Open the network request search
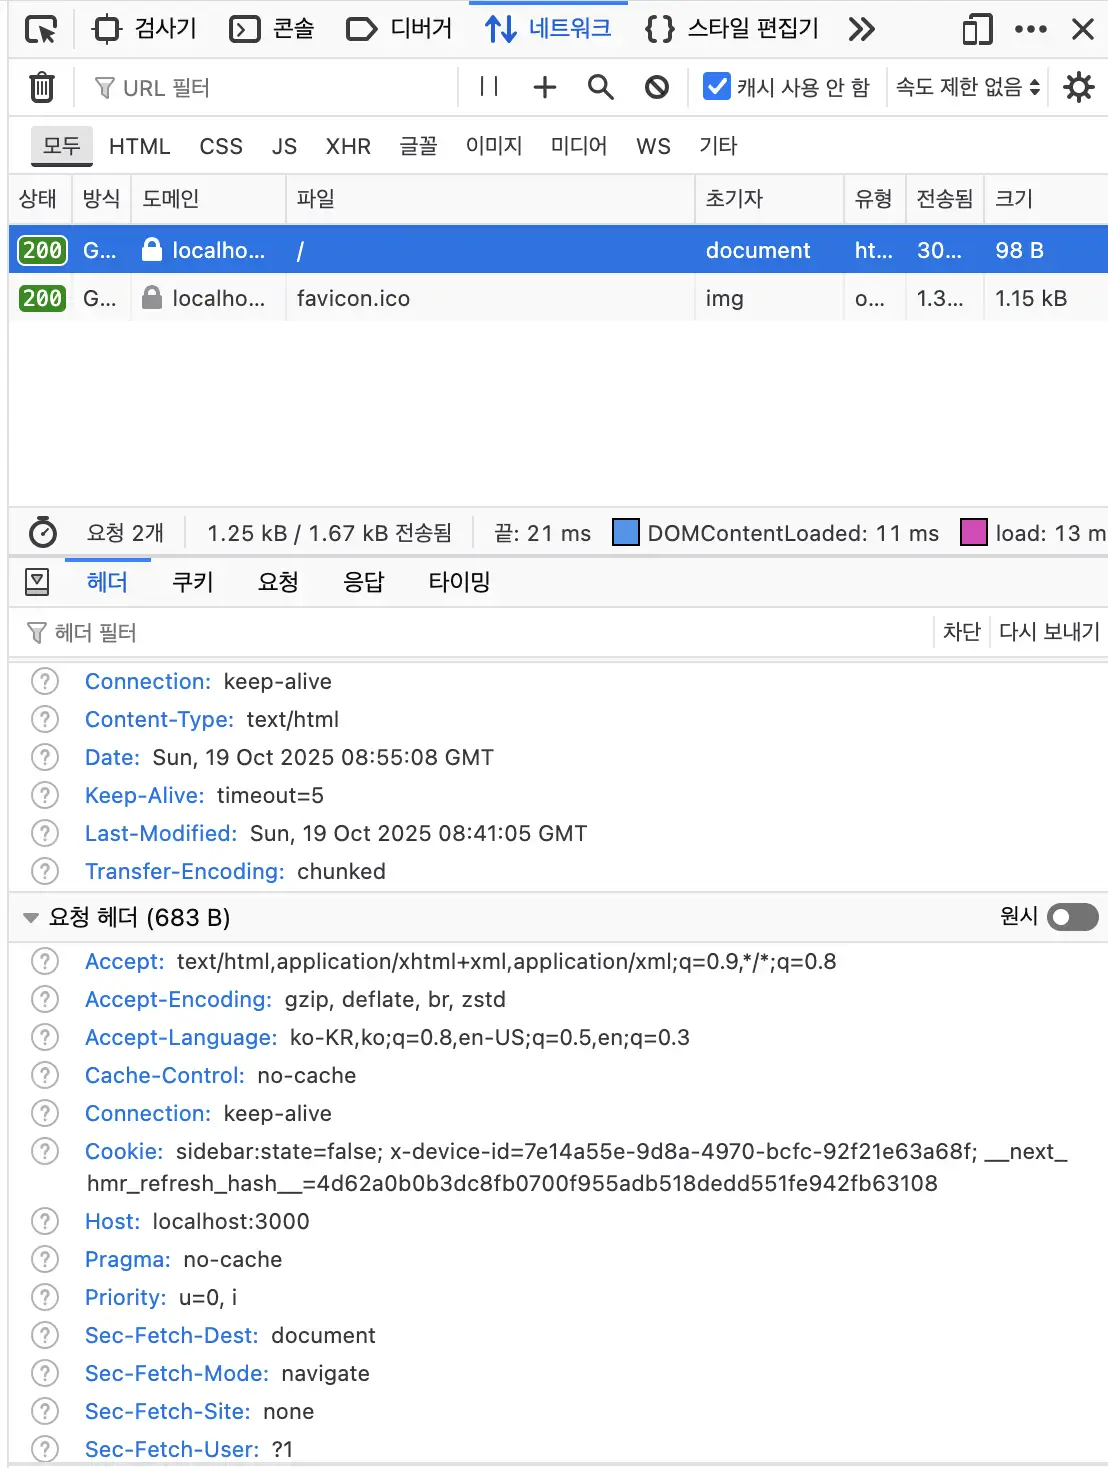This screenshot has height=1468, width=1108. tap(600, 87)
